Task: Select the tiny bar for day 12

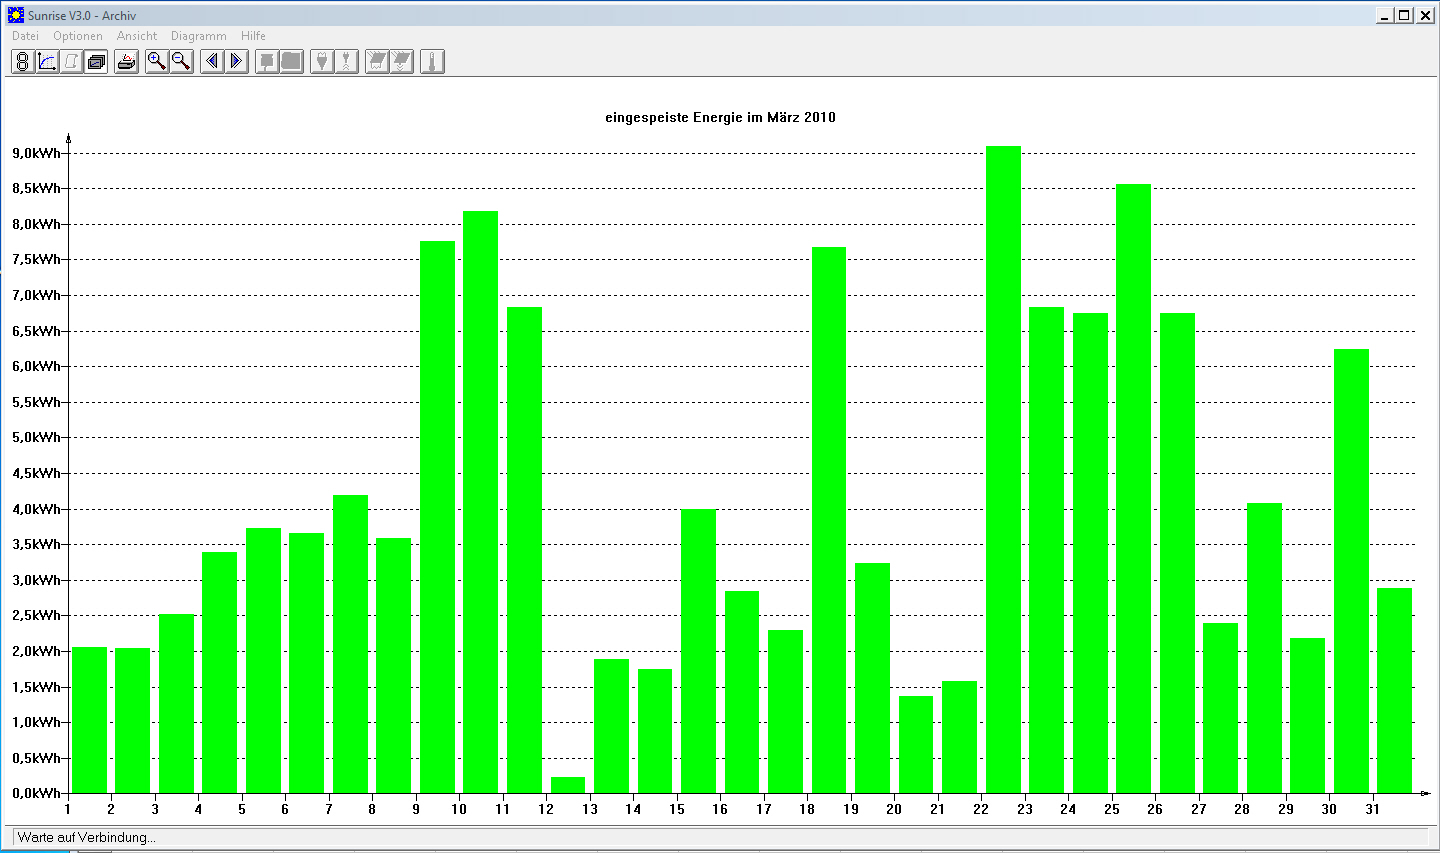Action: (568, 785)
